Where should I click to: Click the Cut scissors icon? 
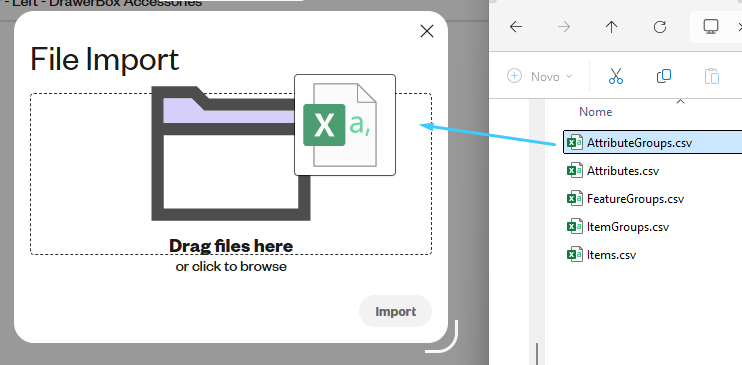pyautogui.click(x=616, y=76)
